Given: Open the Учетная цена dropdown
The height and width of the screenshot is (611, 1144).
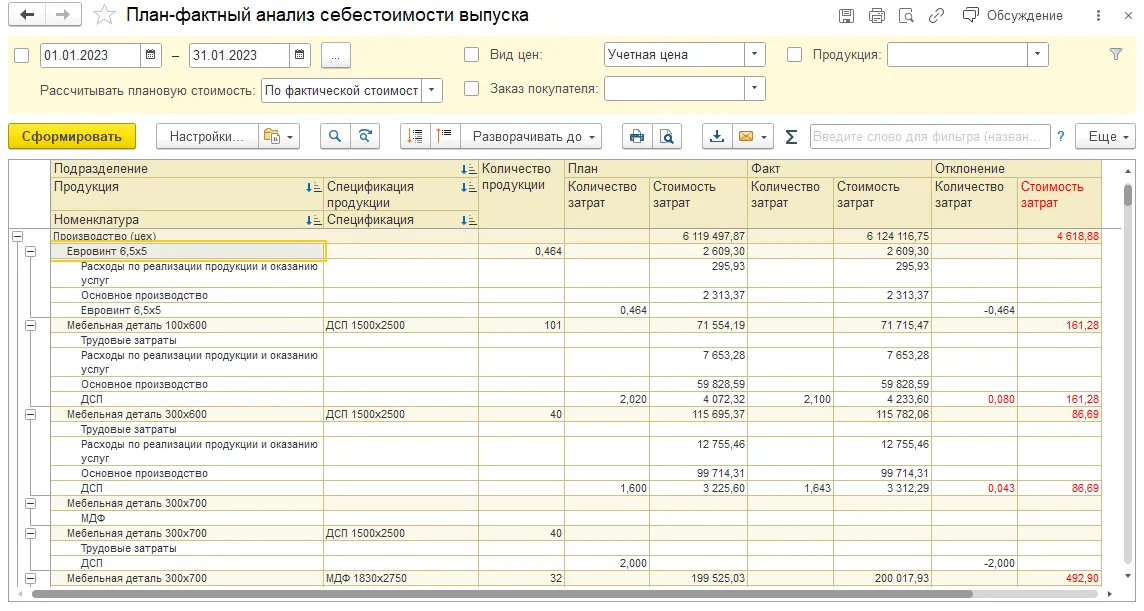Looking at the screenshot, I should point(754,55).
